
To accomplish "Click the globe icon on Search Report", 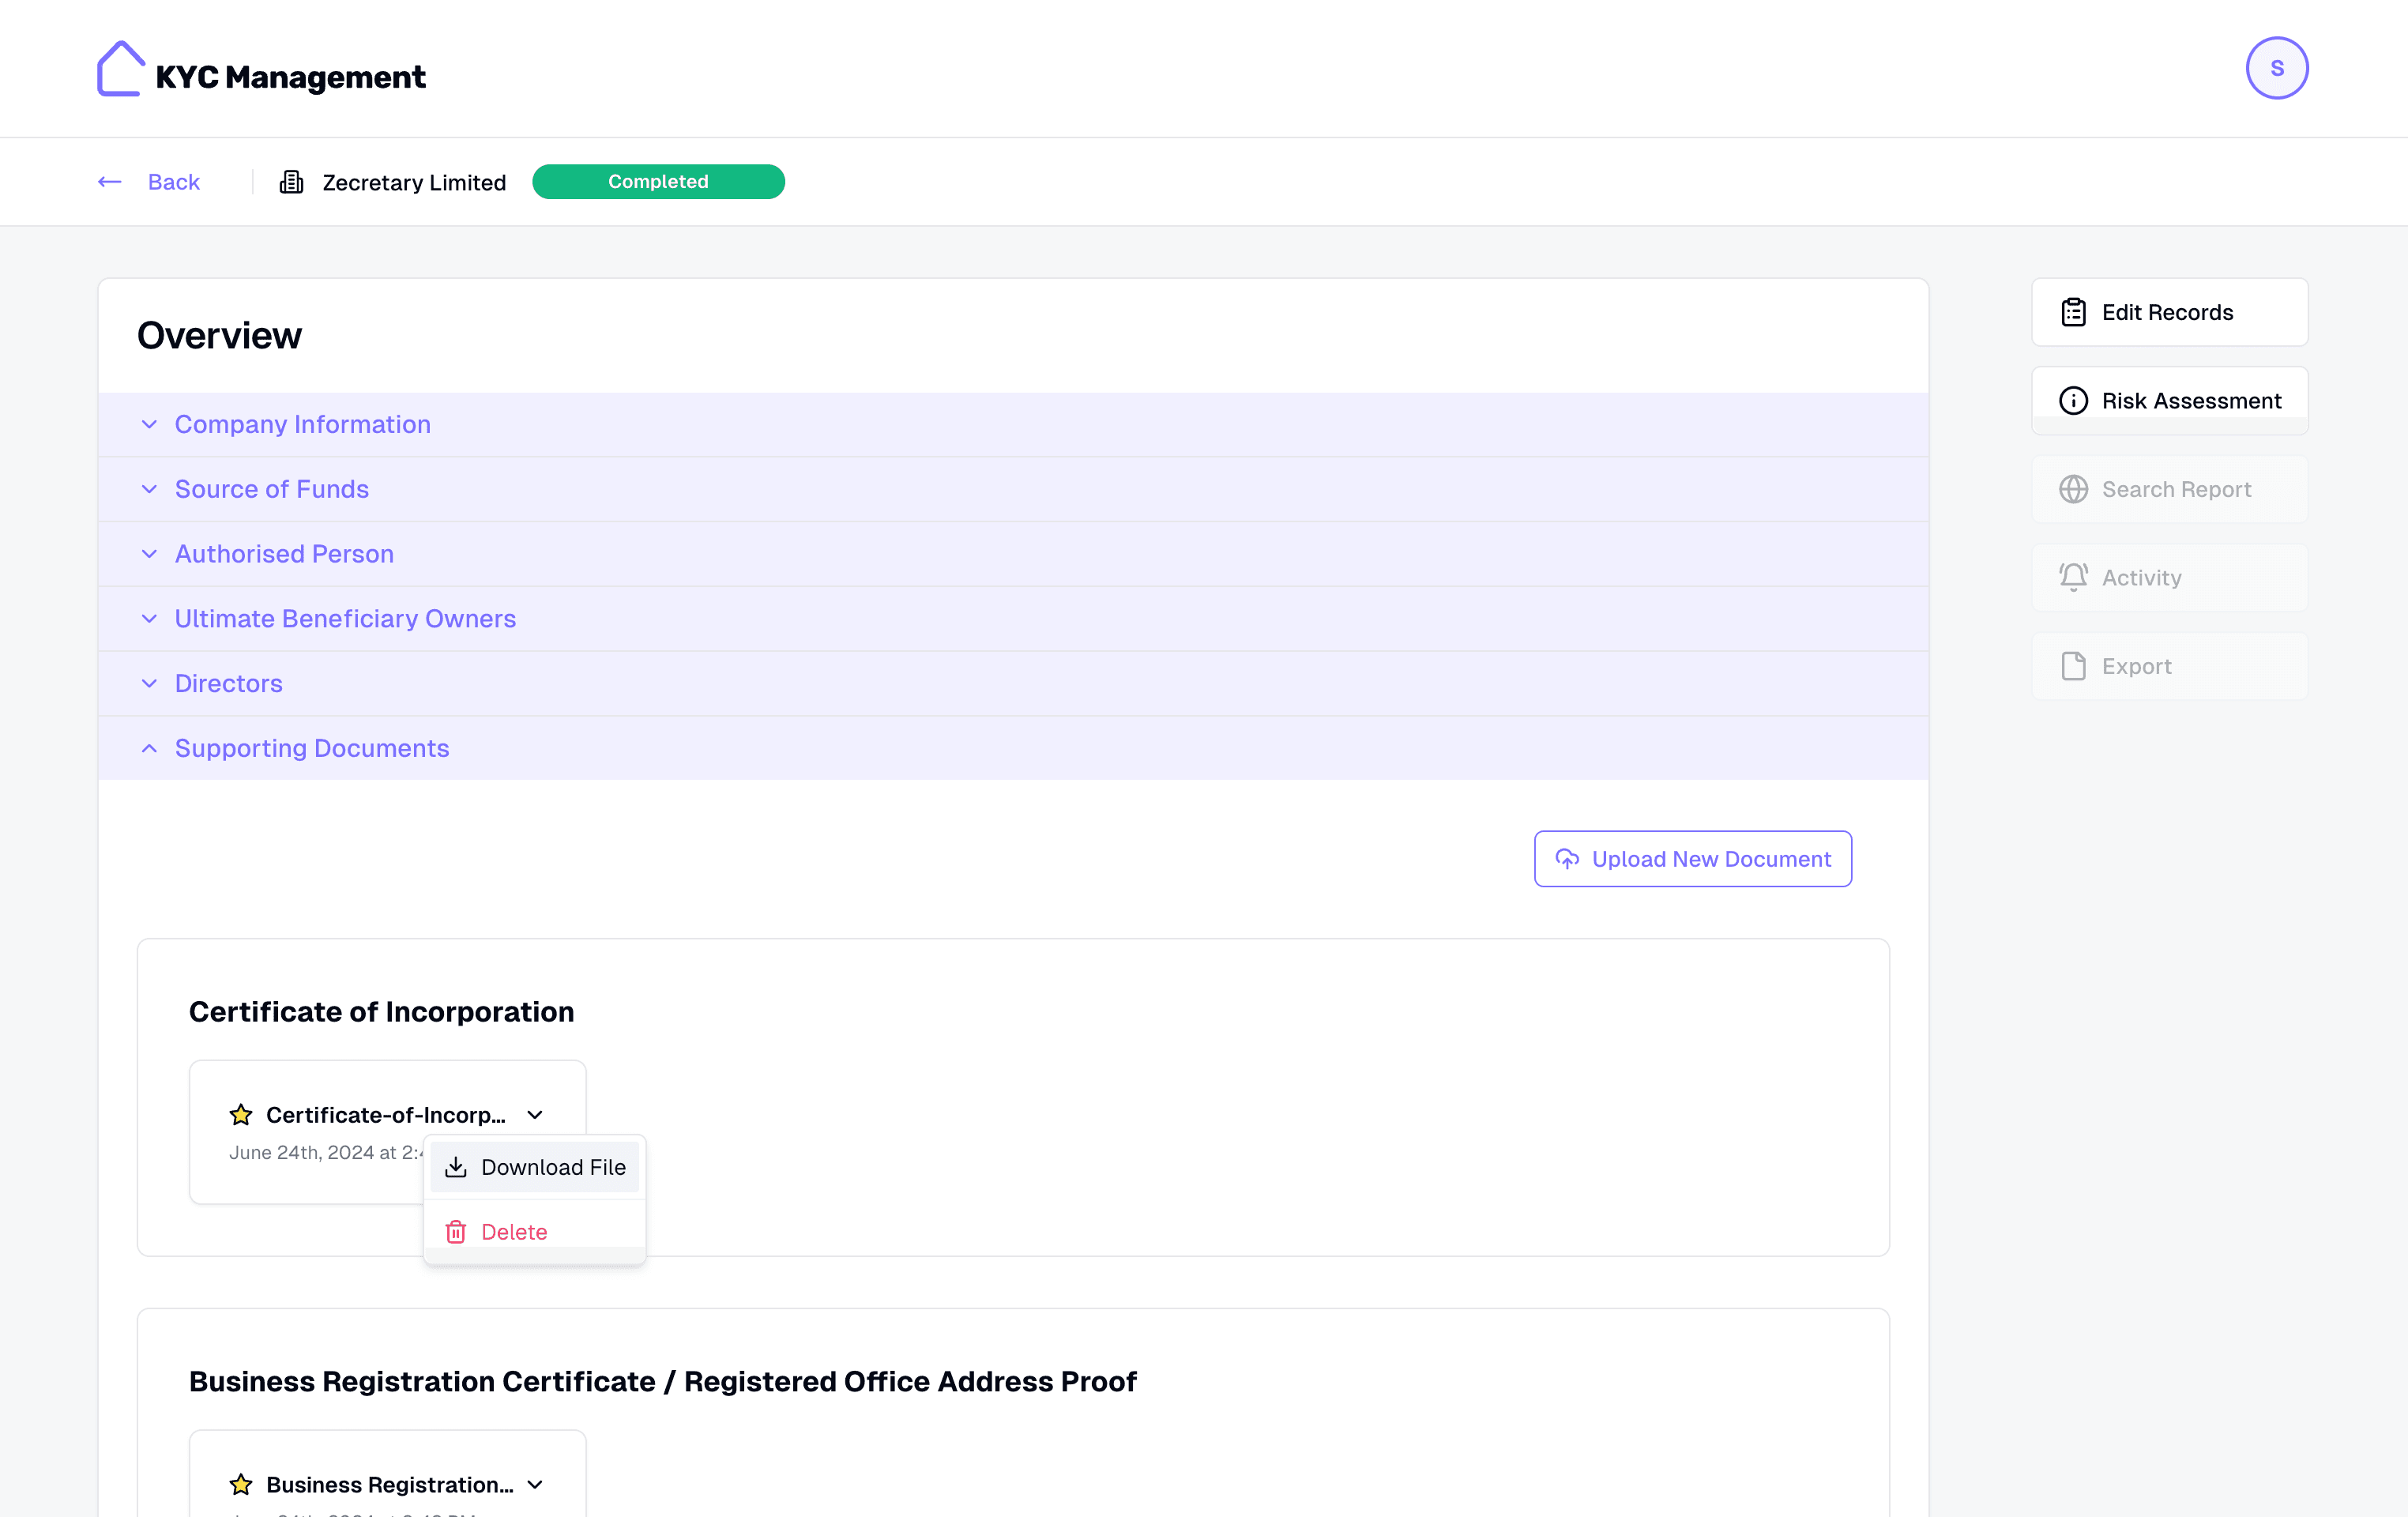I will pyautogui.click(x=2073, y=489).
